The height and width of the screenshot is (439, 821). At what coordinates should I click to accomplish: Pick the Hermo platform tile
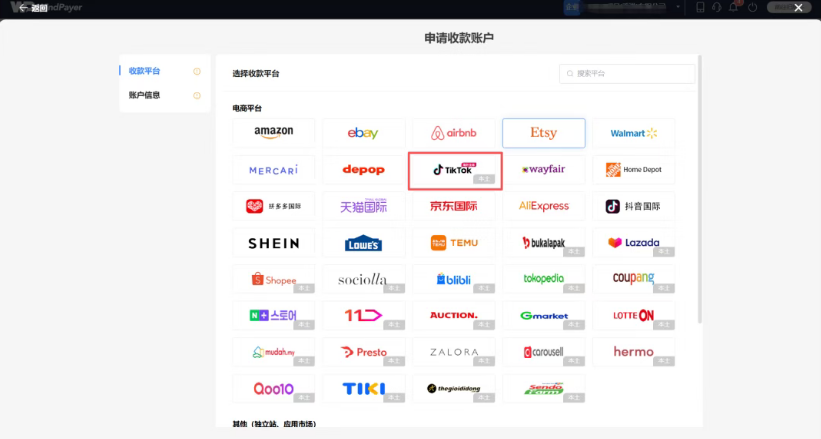pos(634,352)
